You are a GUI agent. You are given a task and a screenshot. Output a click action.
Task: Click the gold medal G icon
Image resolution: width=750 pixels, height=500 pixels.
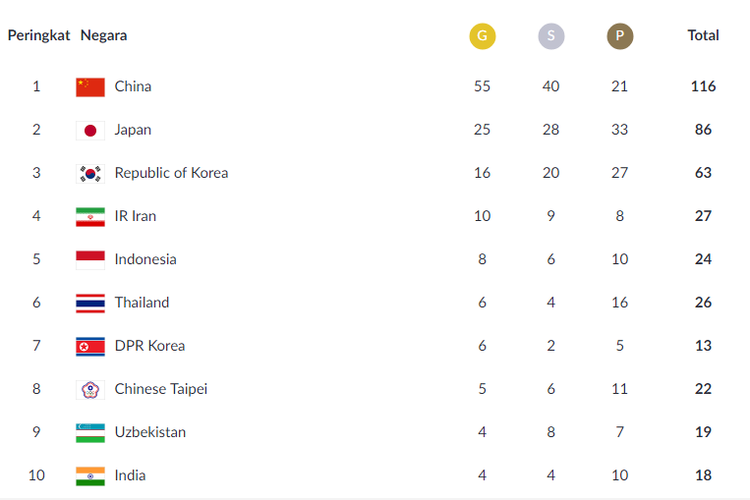482,37
